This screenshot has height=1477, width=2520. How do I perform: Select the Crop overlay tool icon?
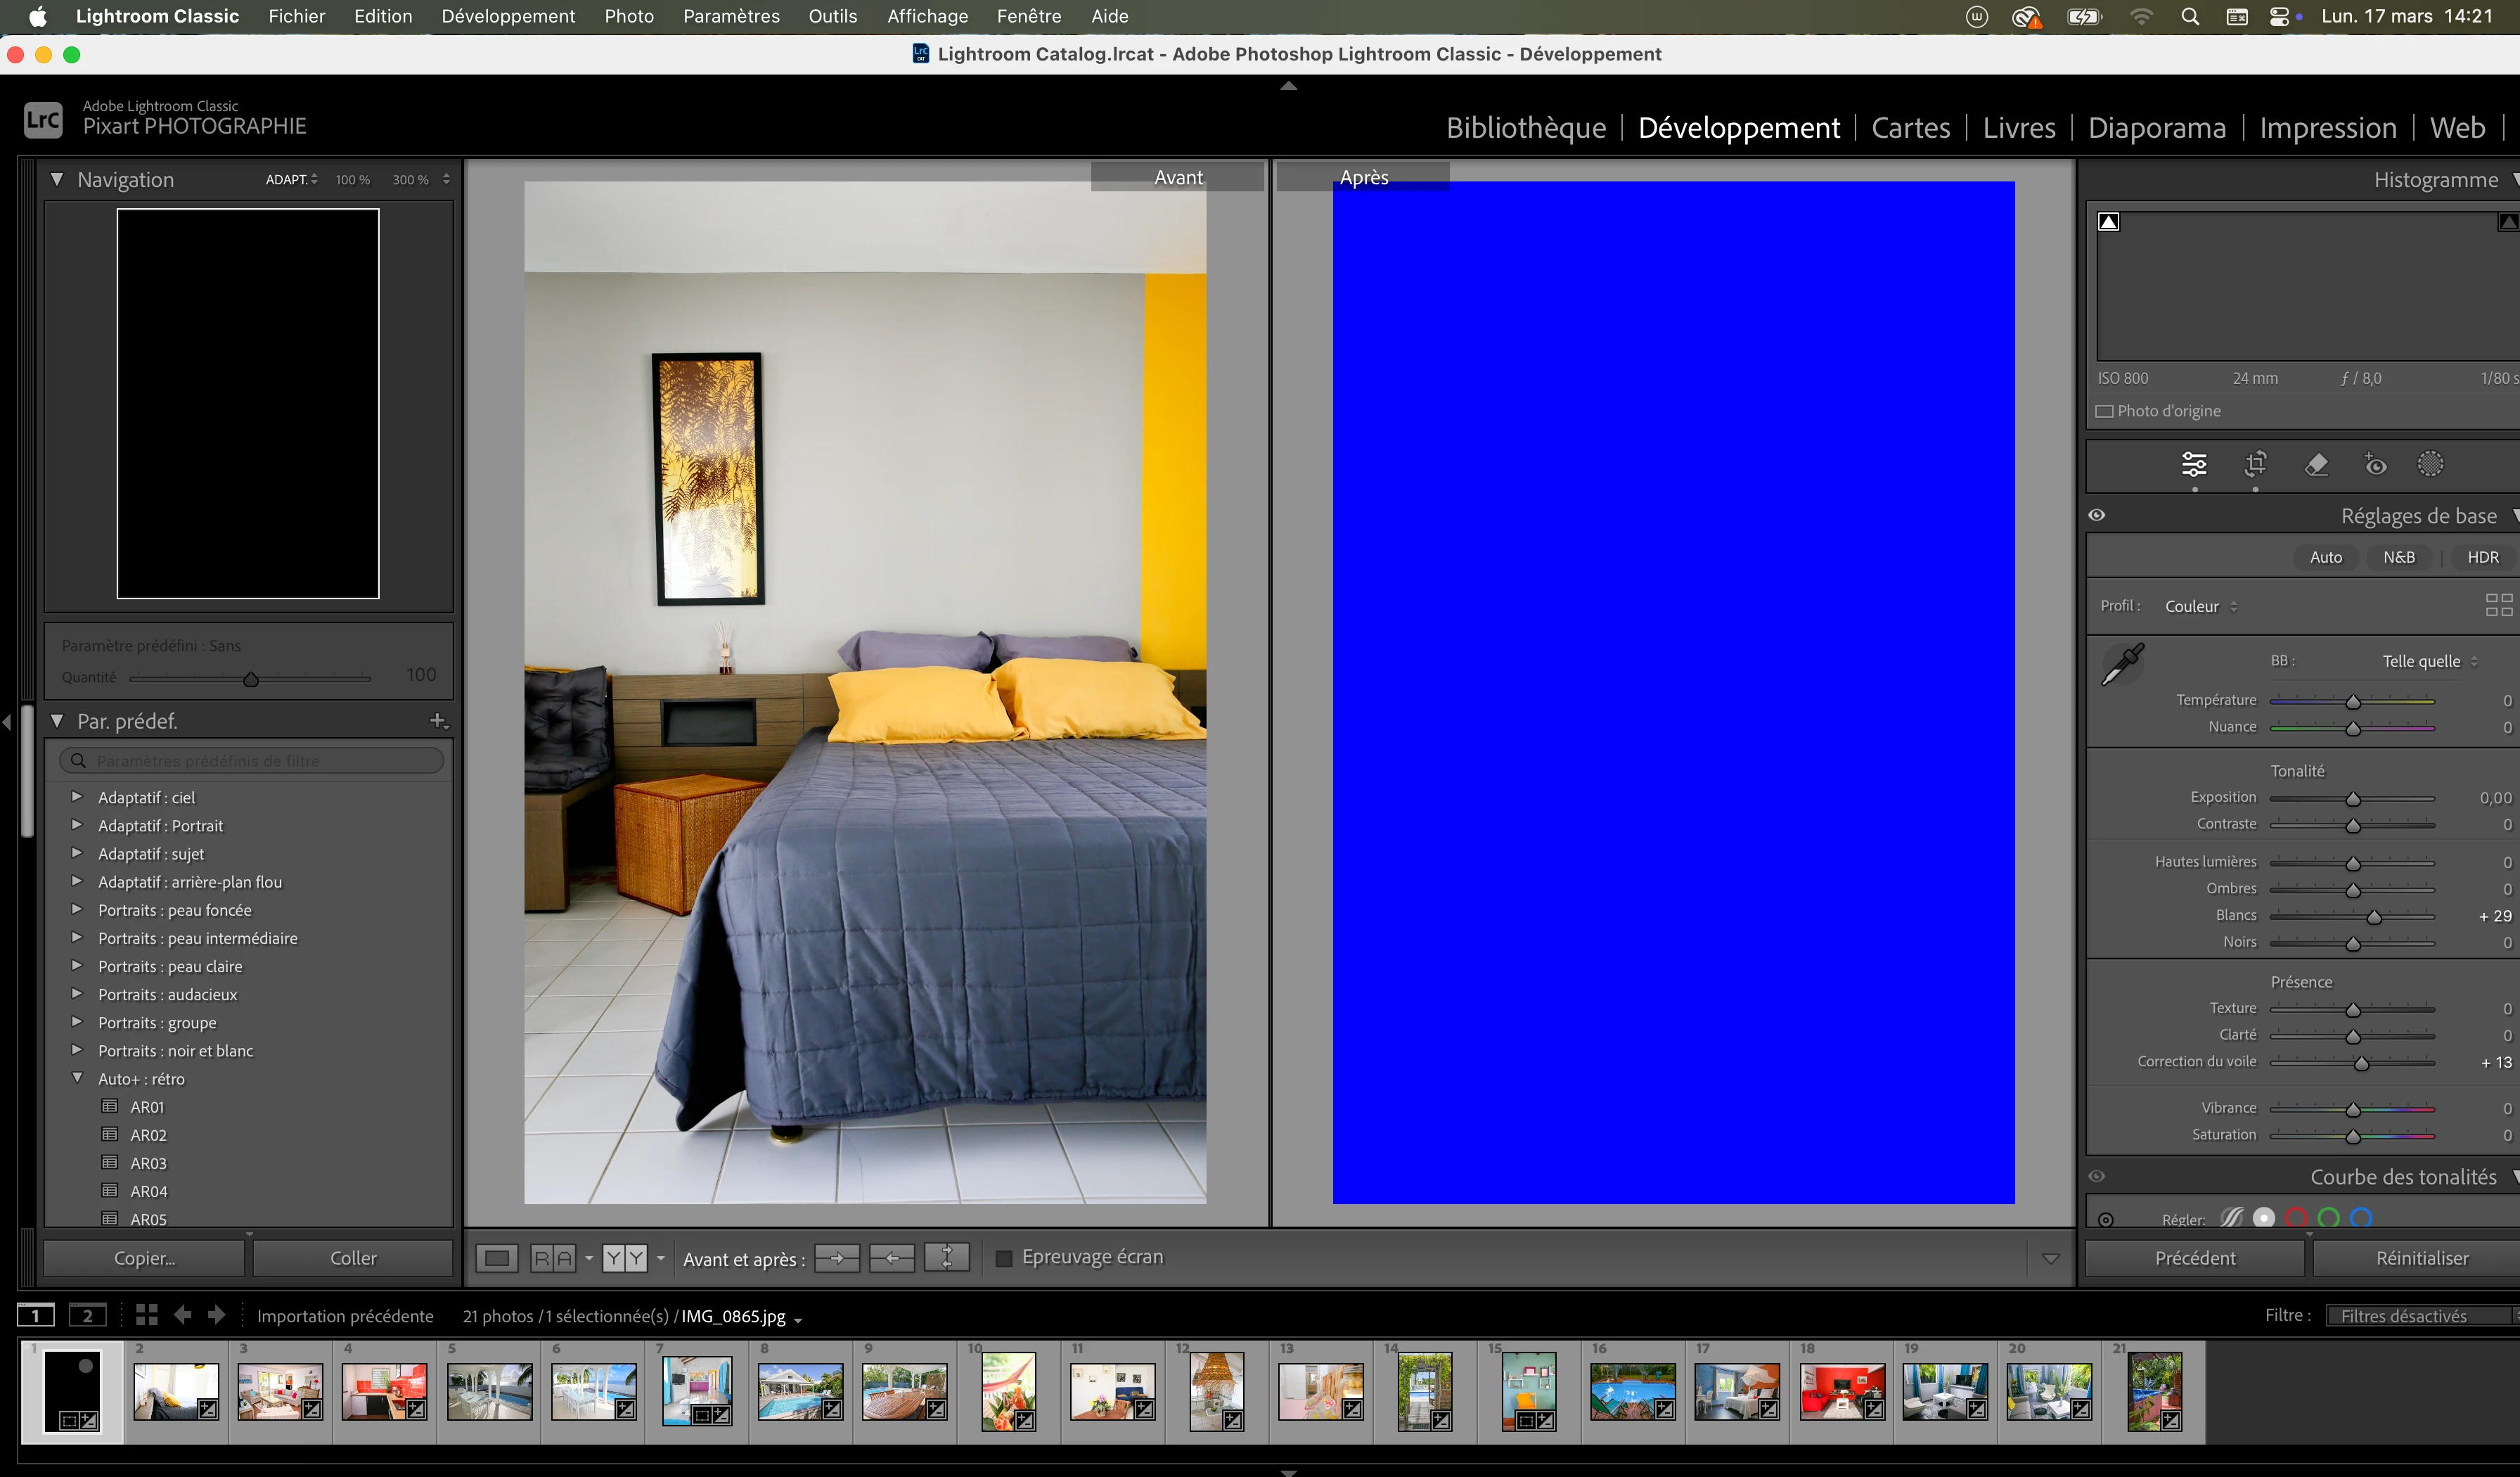click(x=2255, y=464)
